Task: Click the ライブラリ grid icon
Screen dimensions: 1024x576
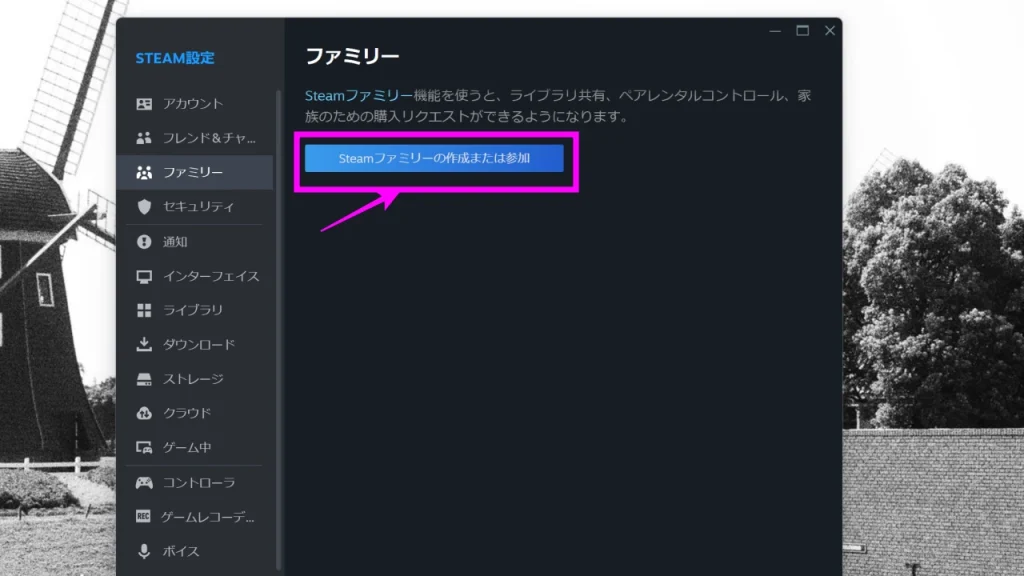Action: (x=144, y=310)
